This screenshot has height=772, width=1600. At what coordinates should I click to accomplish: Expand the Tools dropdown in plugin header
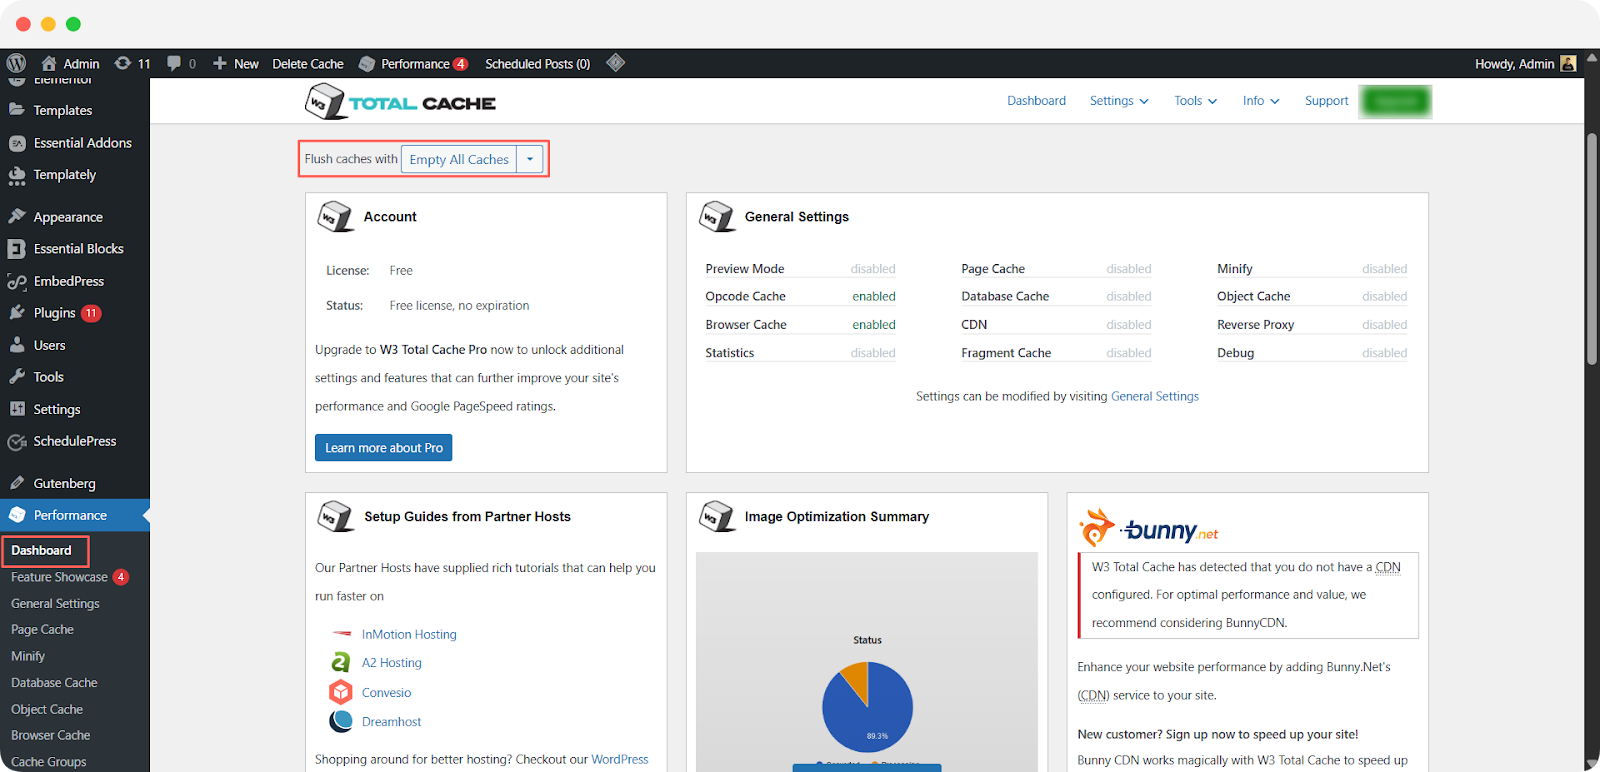coord(1196,101)
